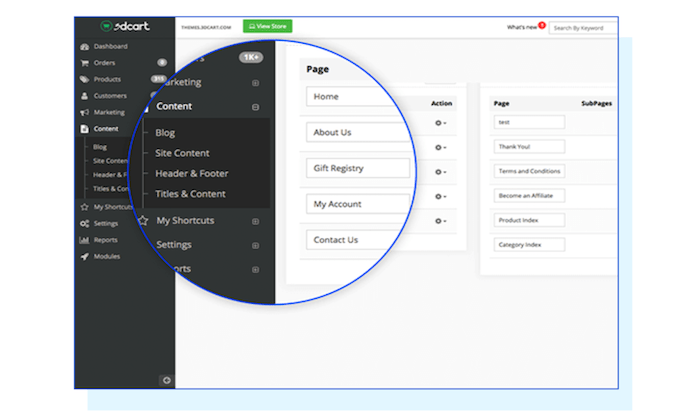Click the red notification badge
Screen dimensions: 700x420
[x=542, y=25]
